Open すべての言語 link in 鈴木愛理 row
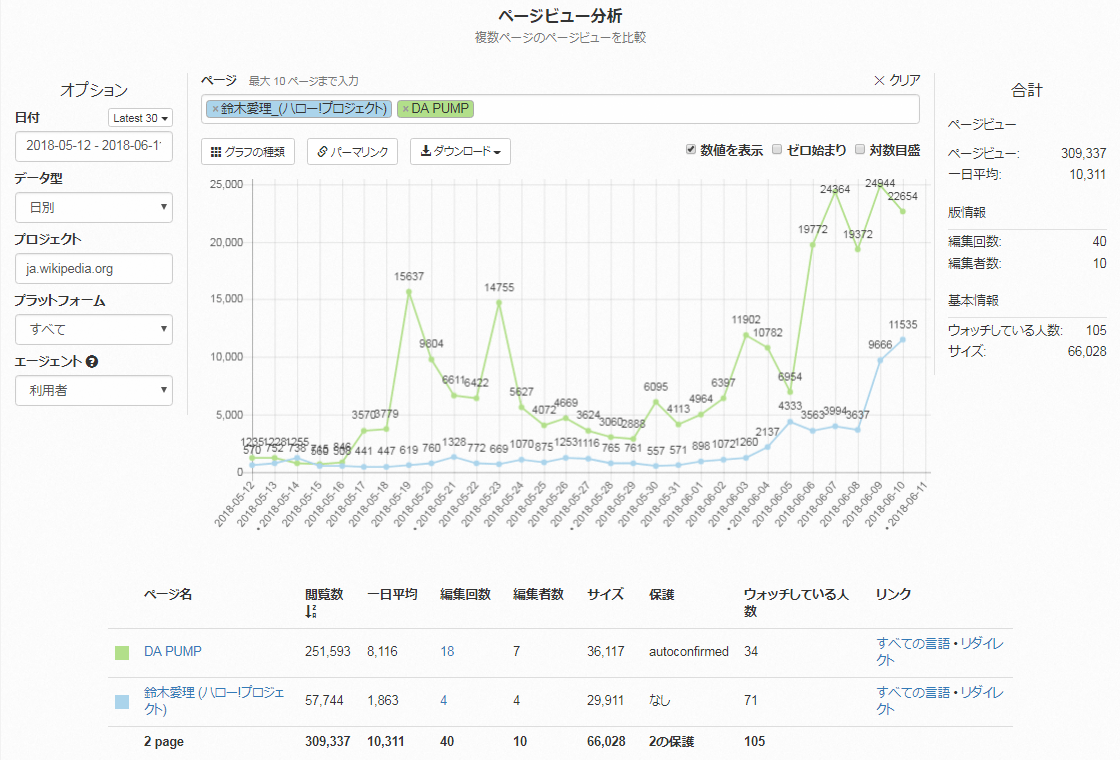This screenshot has height=760, width=1120. click(913, 693)
